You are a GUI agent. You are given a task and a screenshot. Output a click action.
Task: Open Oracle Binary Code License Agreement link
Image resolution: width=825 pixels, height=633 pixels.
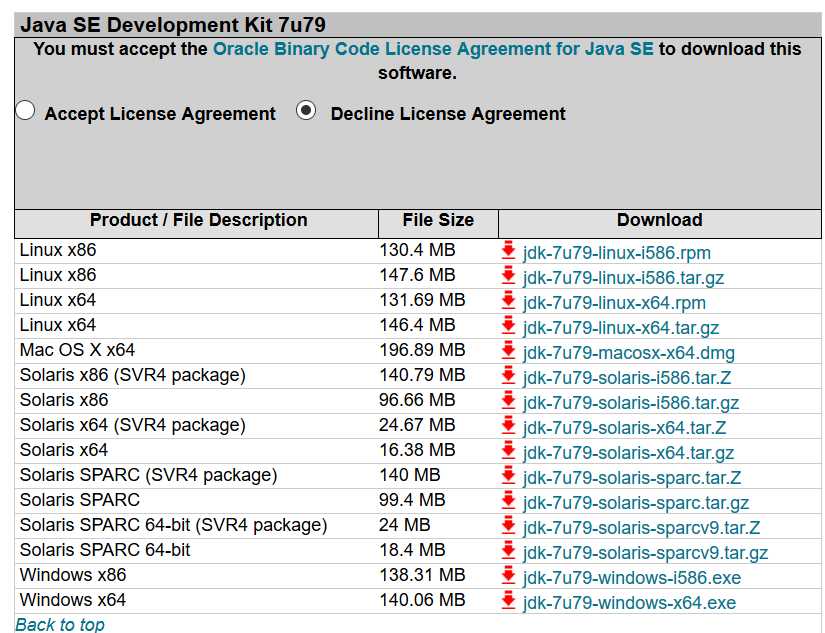pos(433,49)
